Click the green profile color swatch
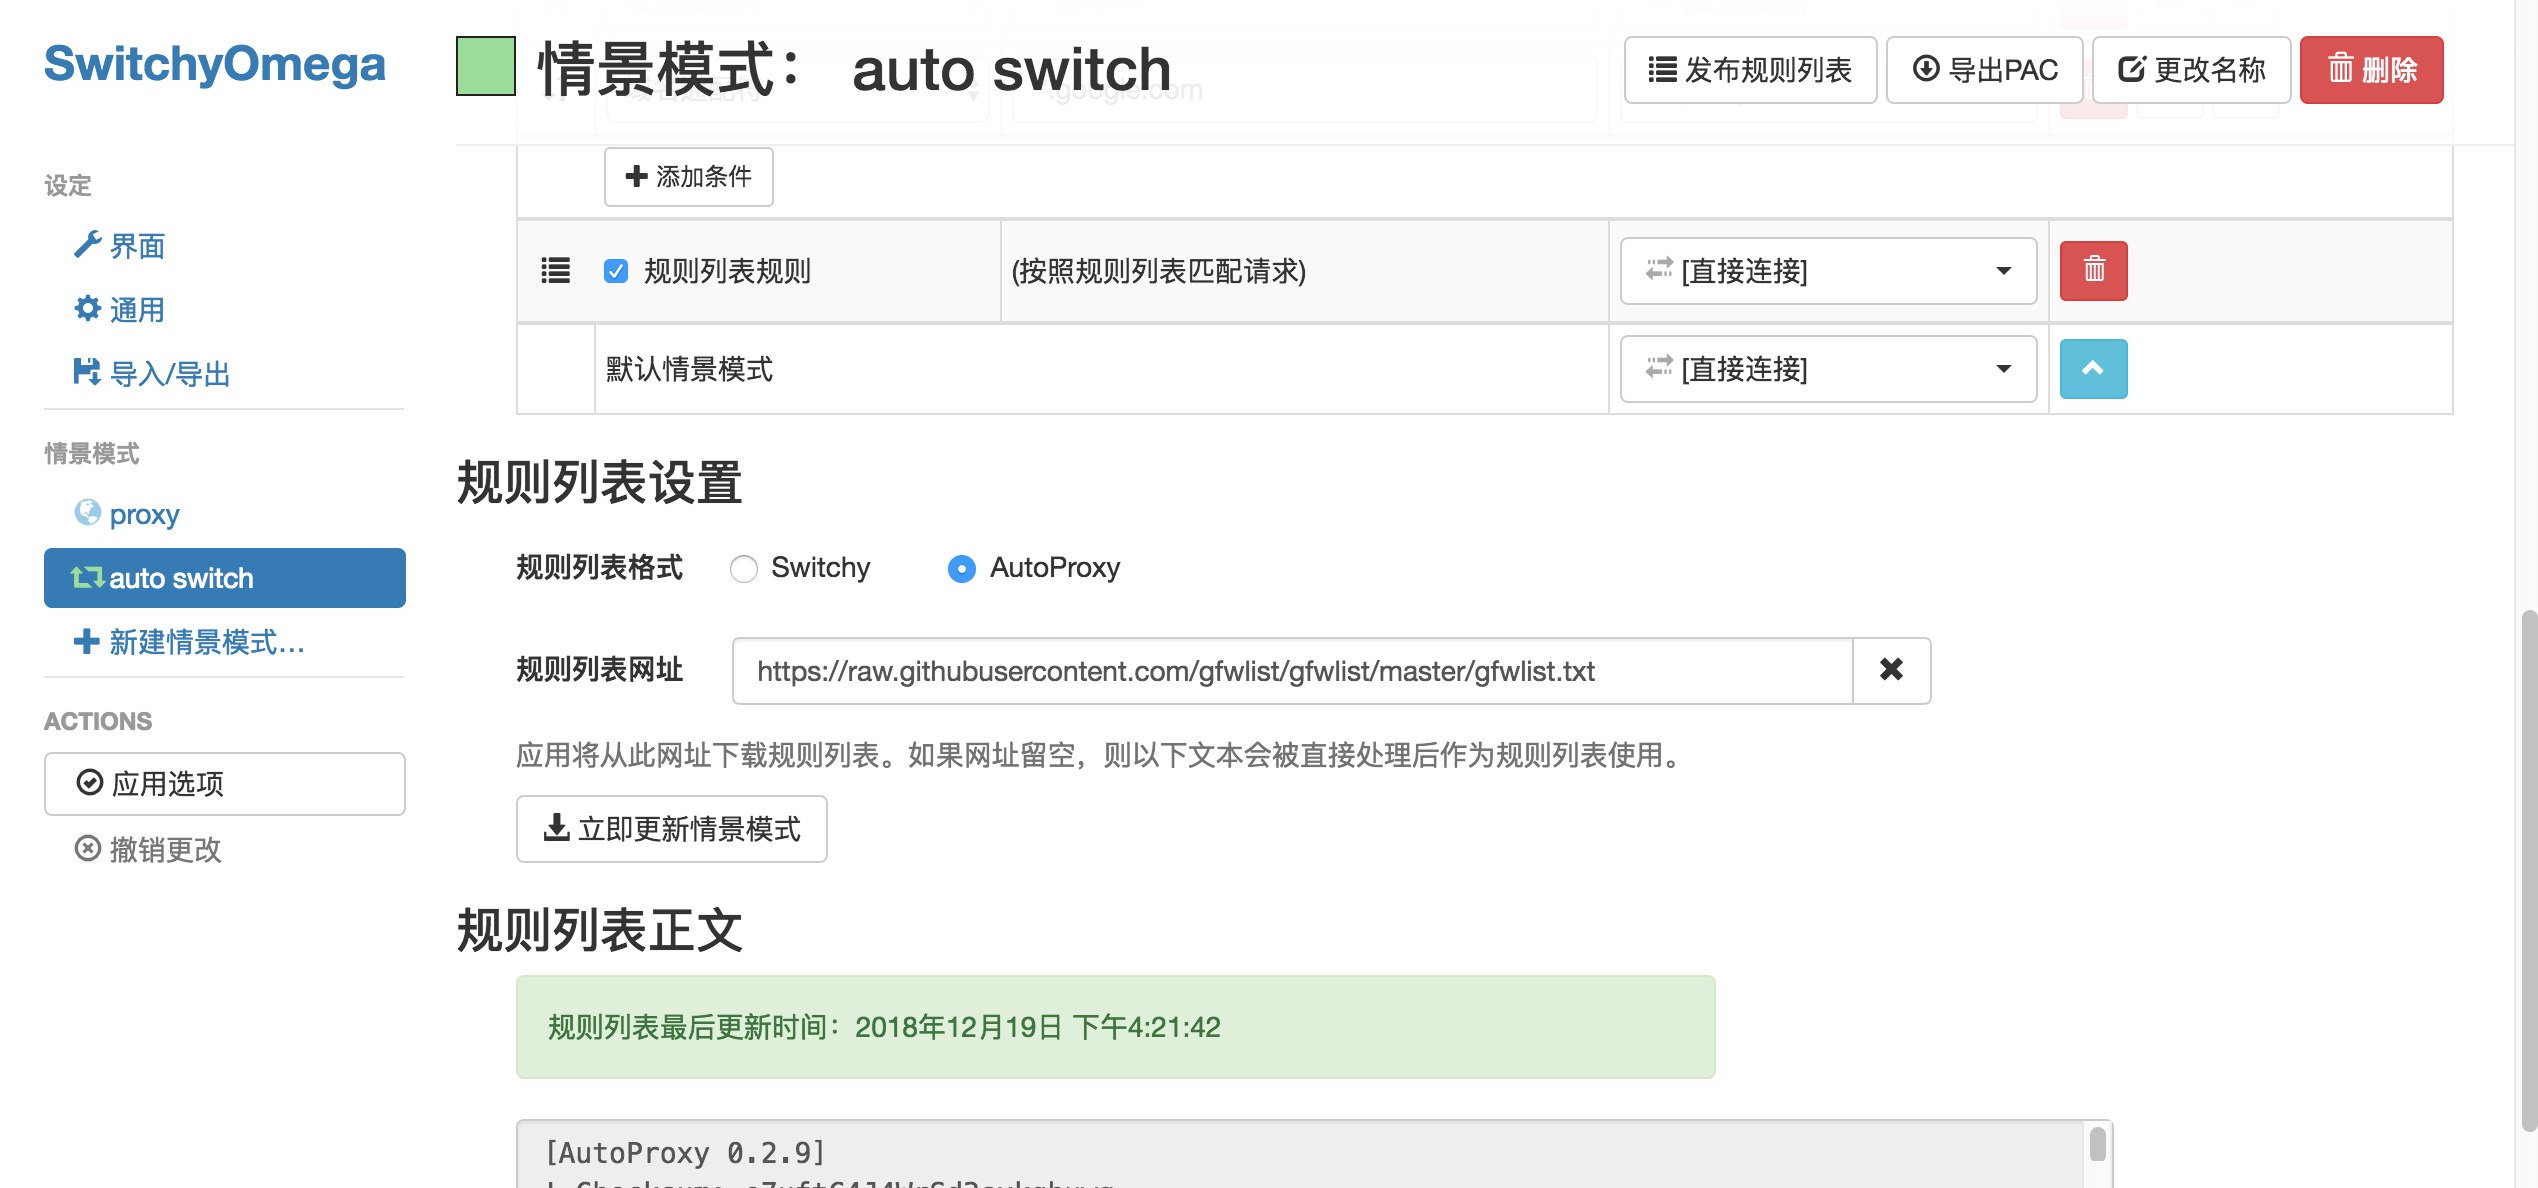 (486, 66)
